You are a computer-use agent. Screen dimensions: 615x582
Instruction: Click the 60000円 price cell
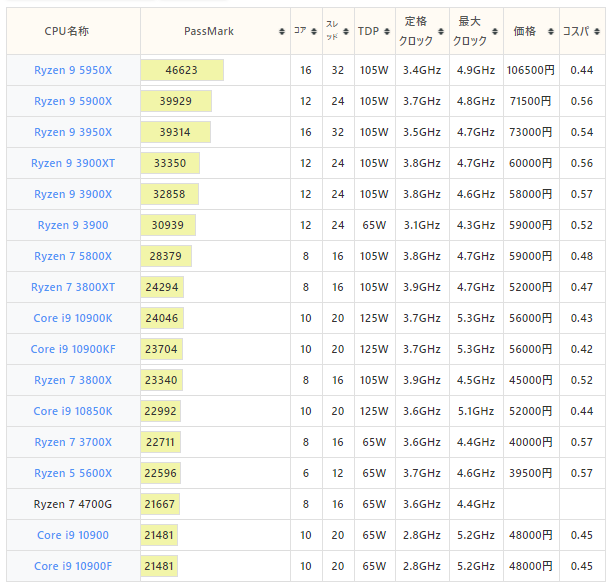531,163
